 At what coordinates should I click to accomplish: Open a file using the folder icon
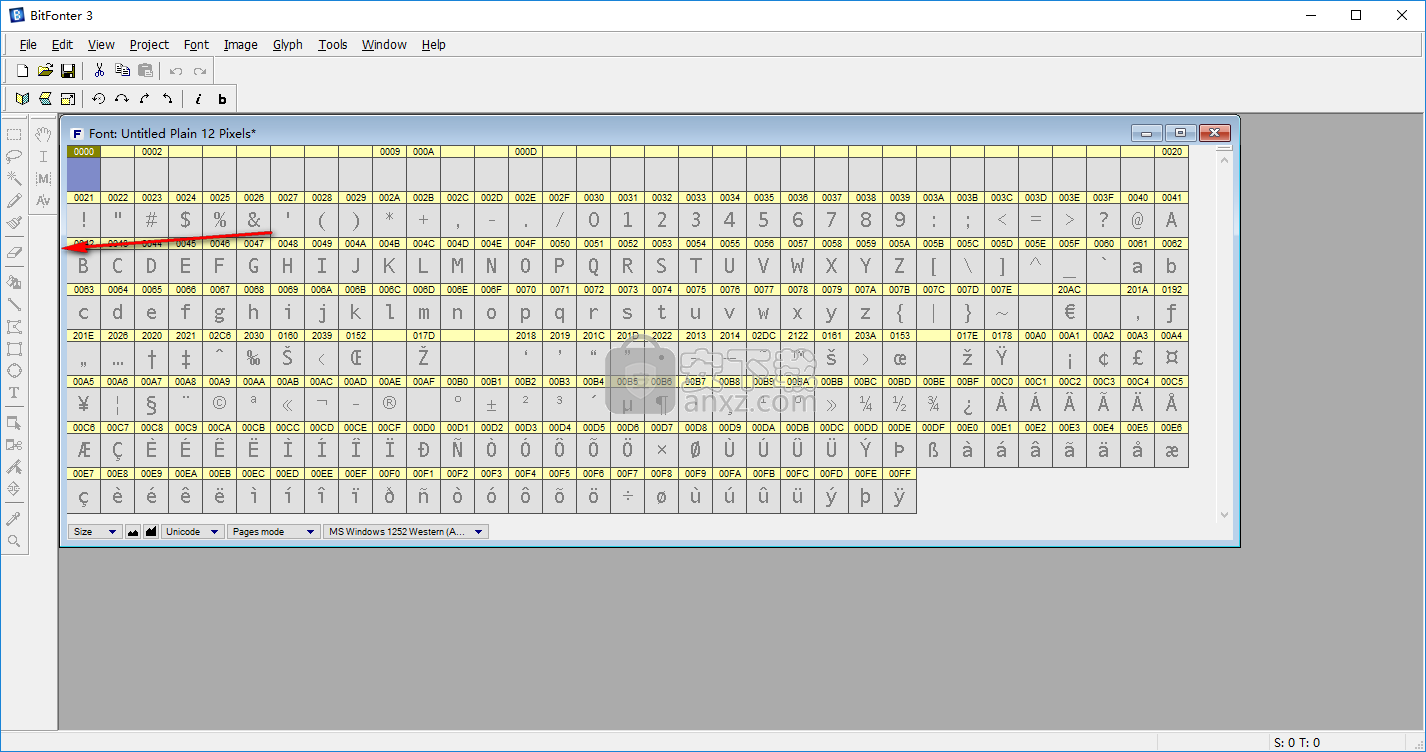[x=45, y=71]
